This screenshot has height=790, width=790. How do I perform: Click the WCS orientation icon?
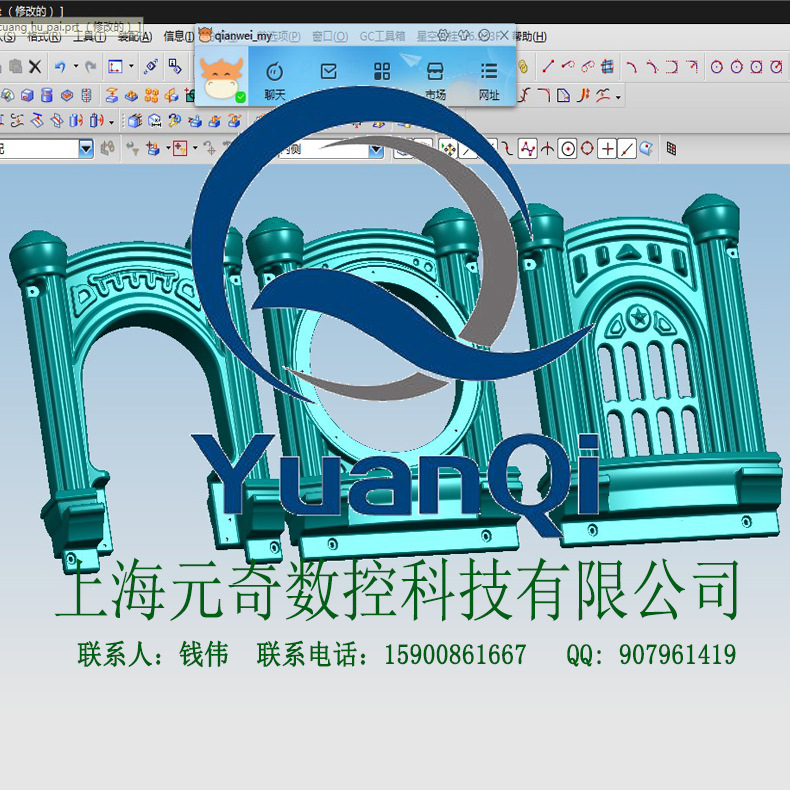(x=115, y=67)
